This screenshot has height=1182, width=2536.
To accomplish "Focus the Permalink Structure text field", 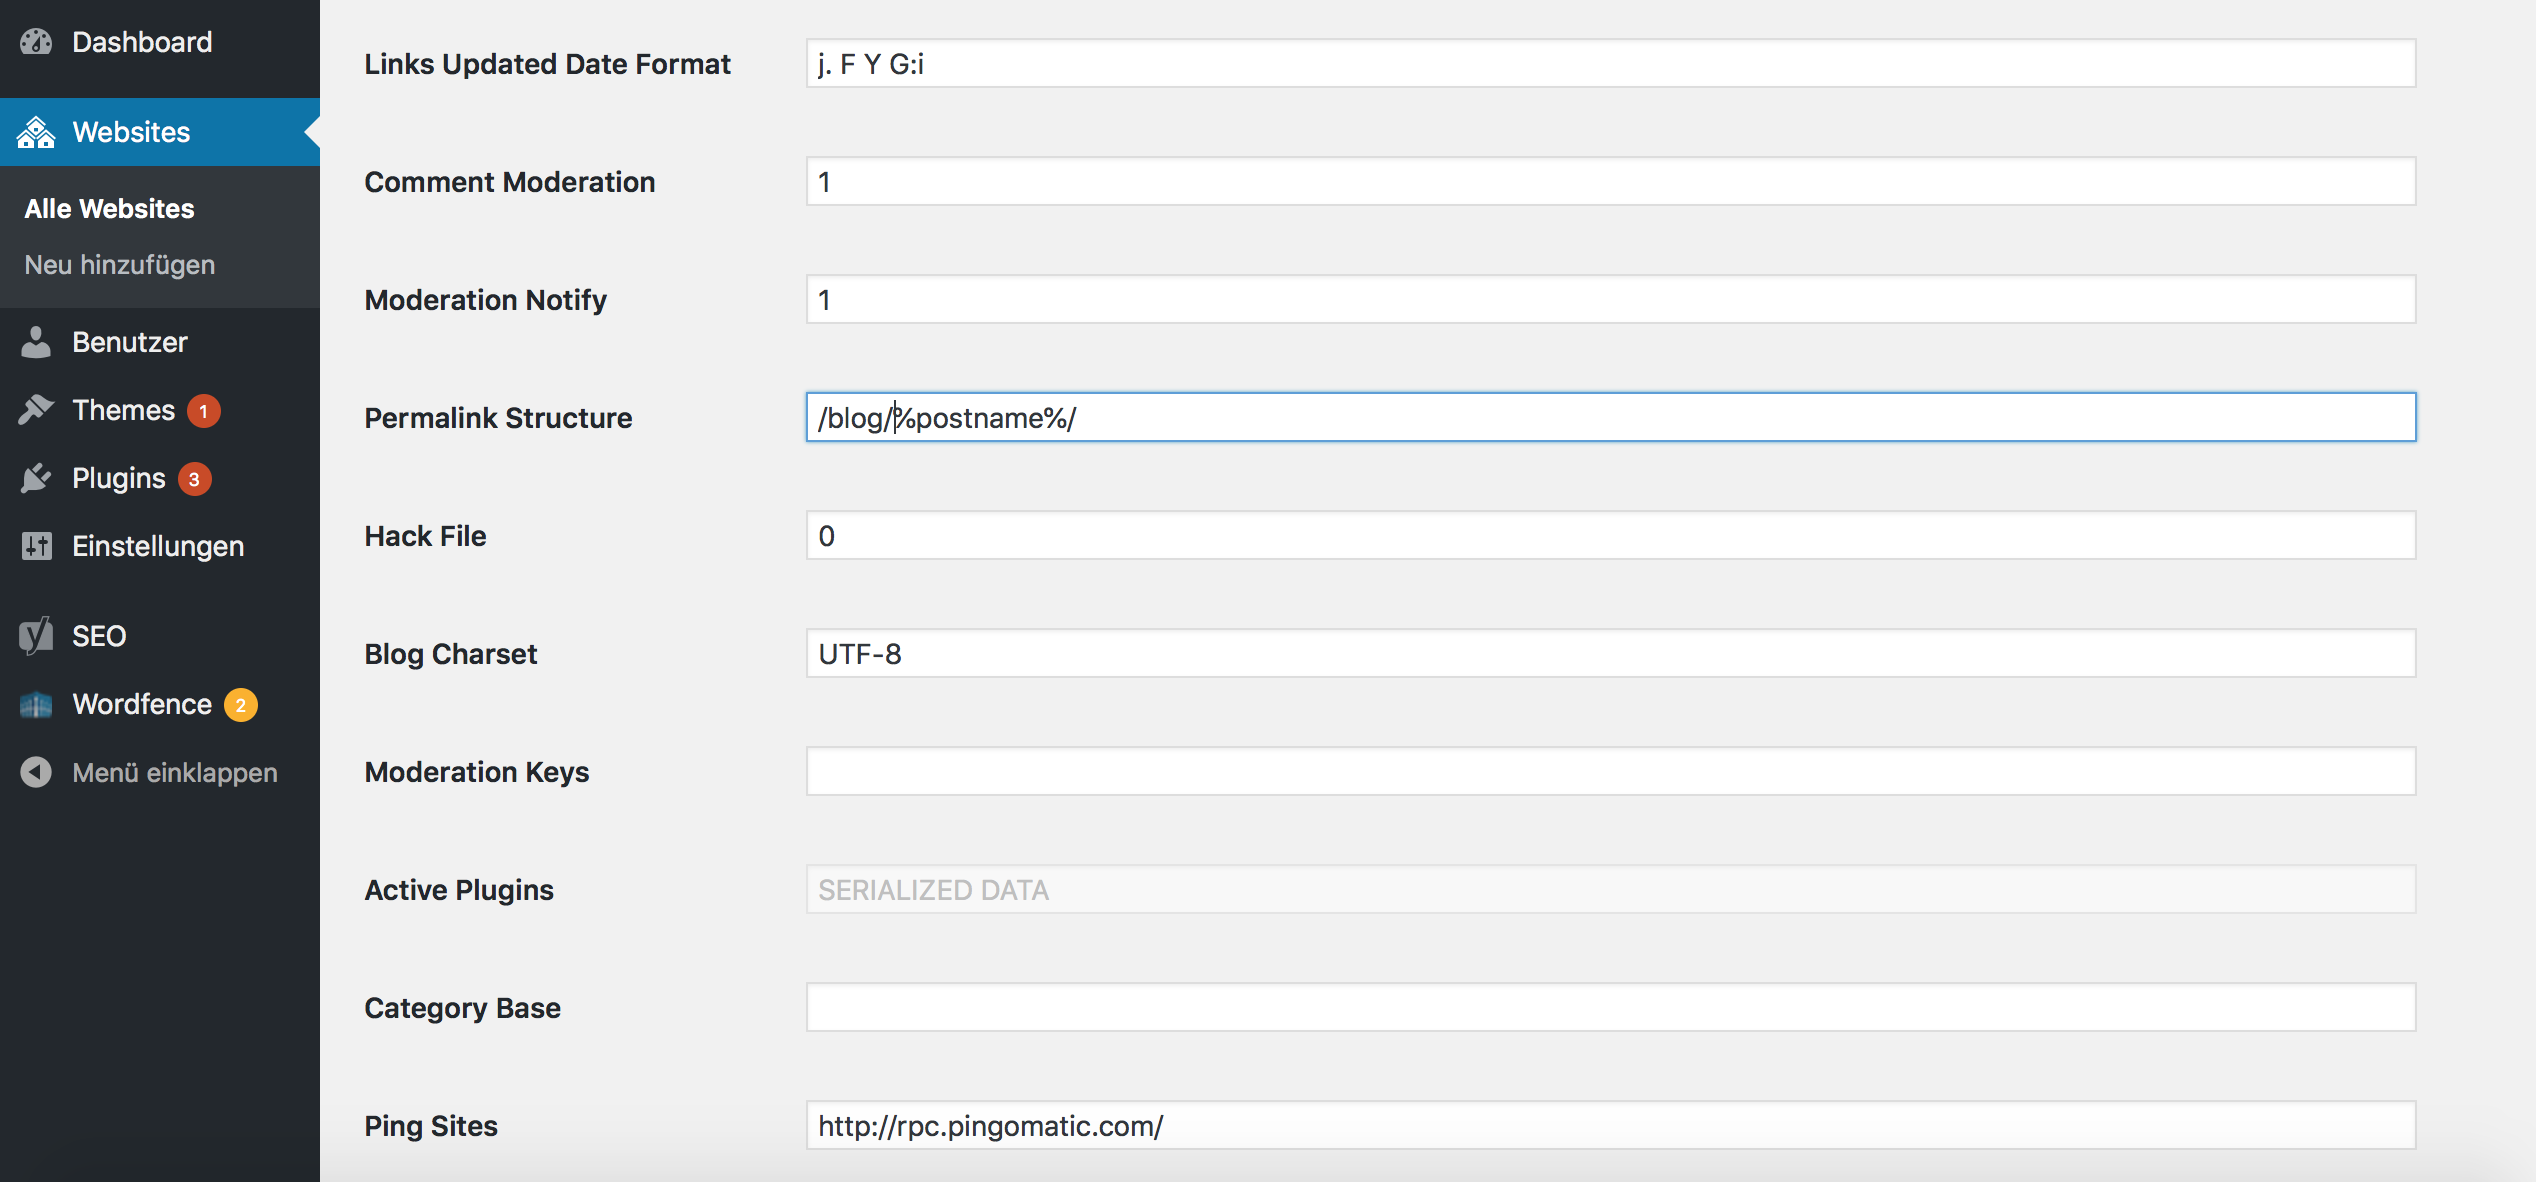I will tap(1610, 417).
